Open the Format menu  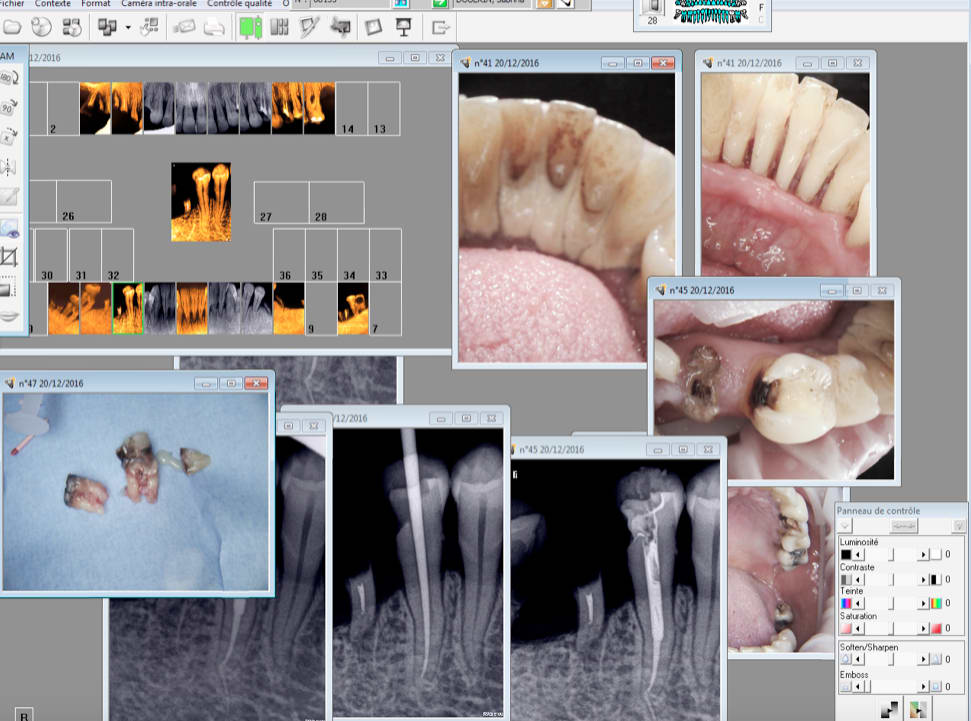tap(96, 3)
